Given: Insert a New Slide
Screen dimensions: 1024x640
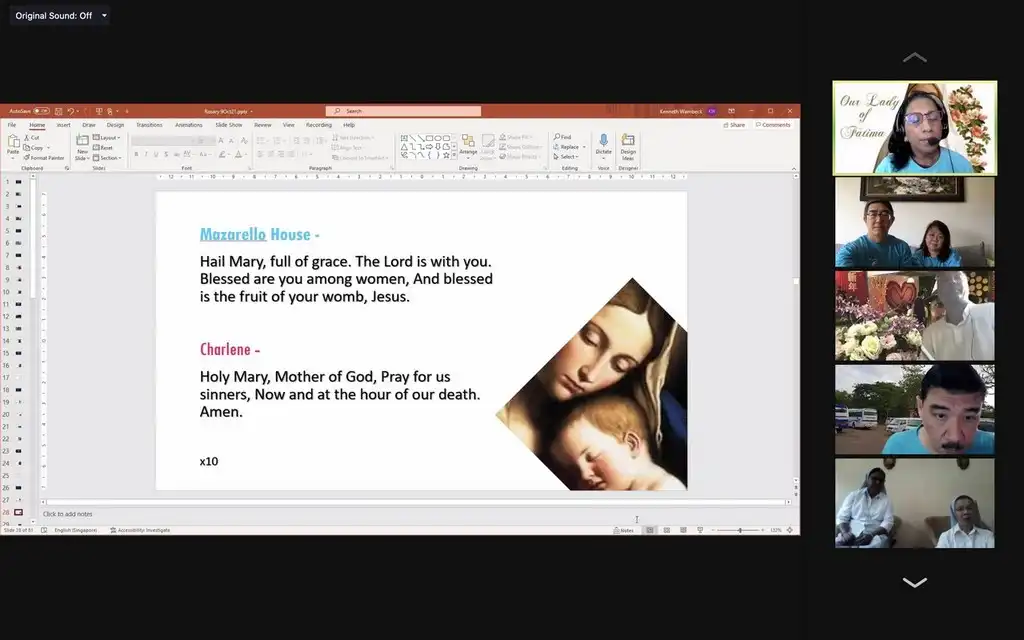Looking at the screenshot, I should pos(82,147).
